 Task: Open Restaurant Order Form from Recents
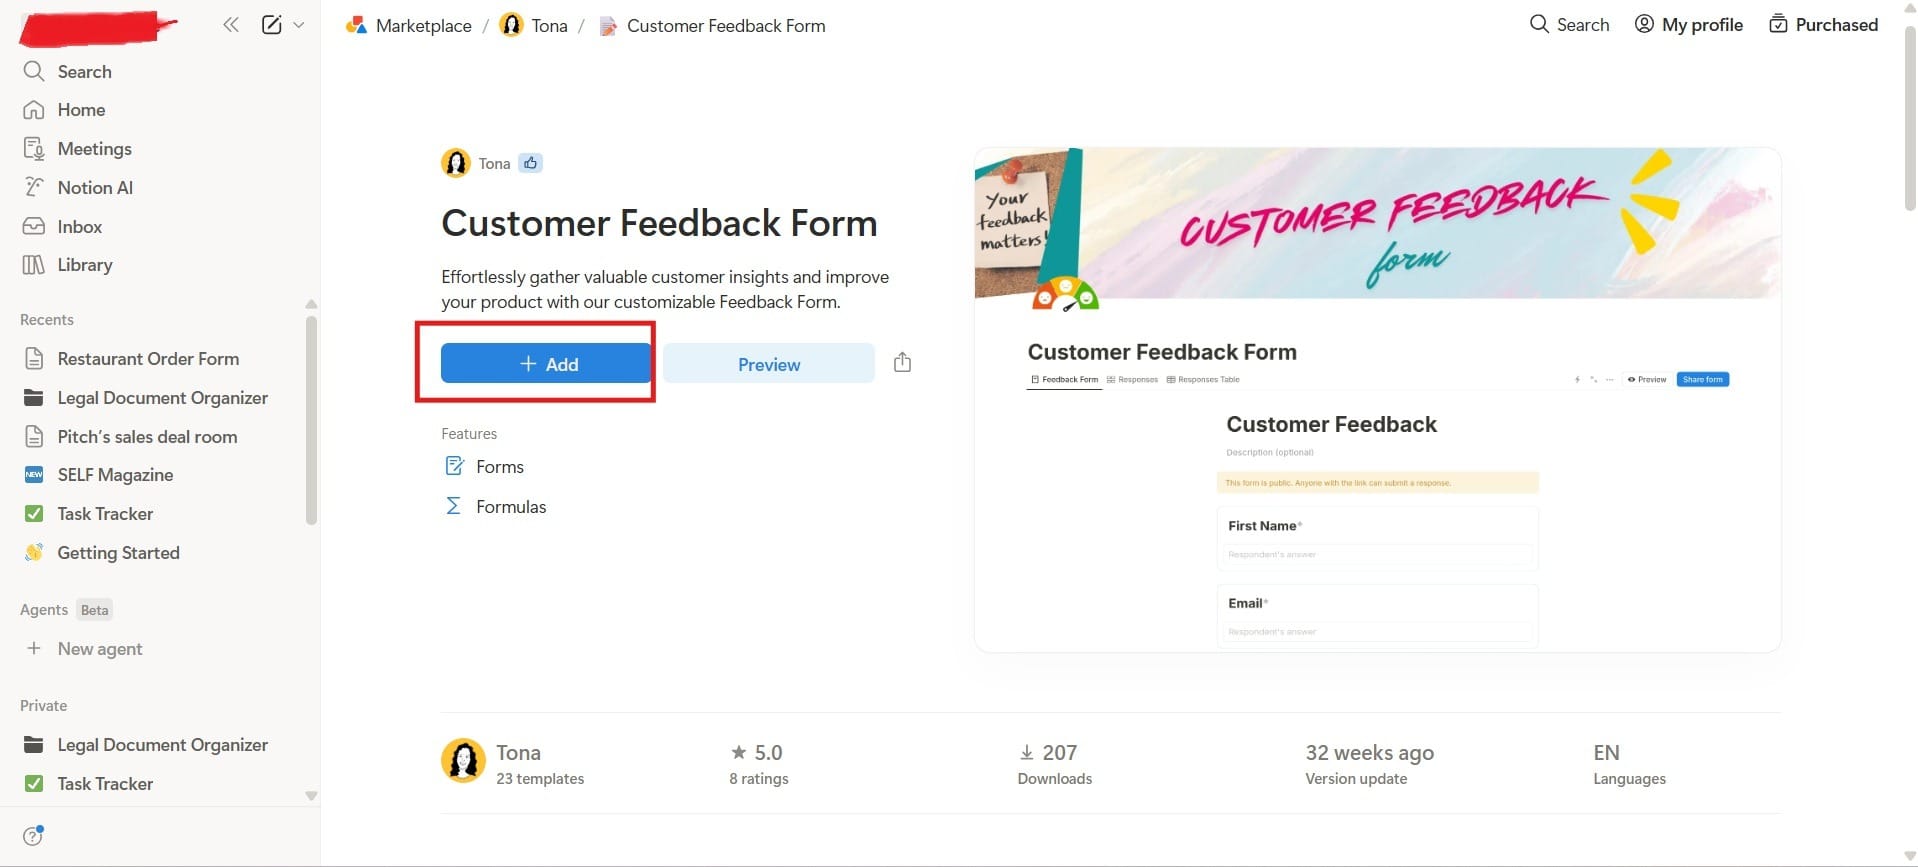tap(148, 358)
